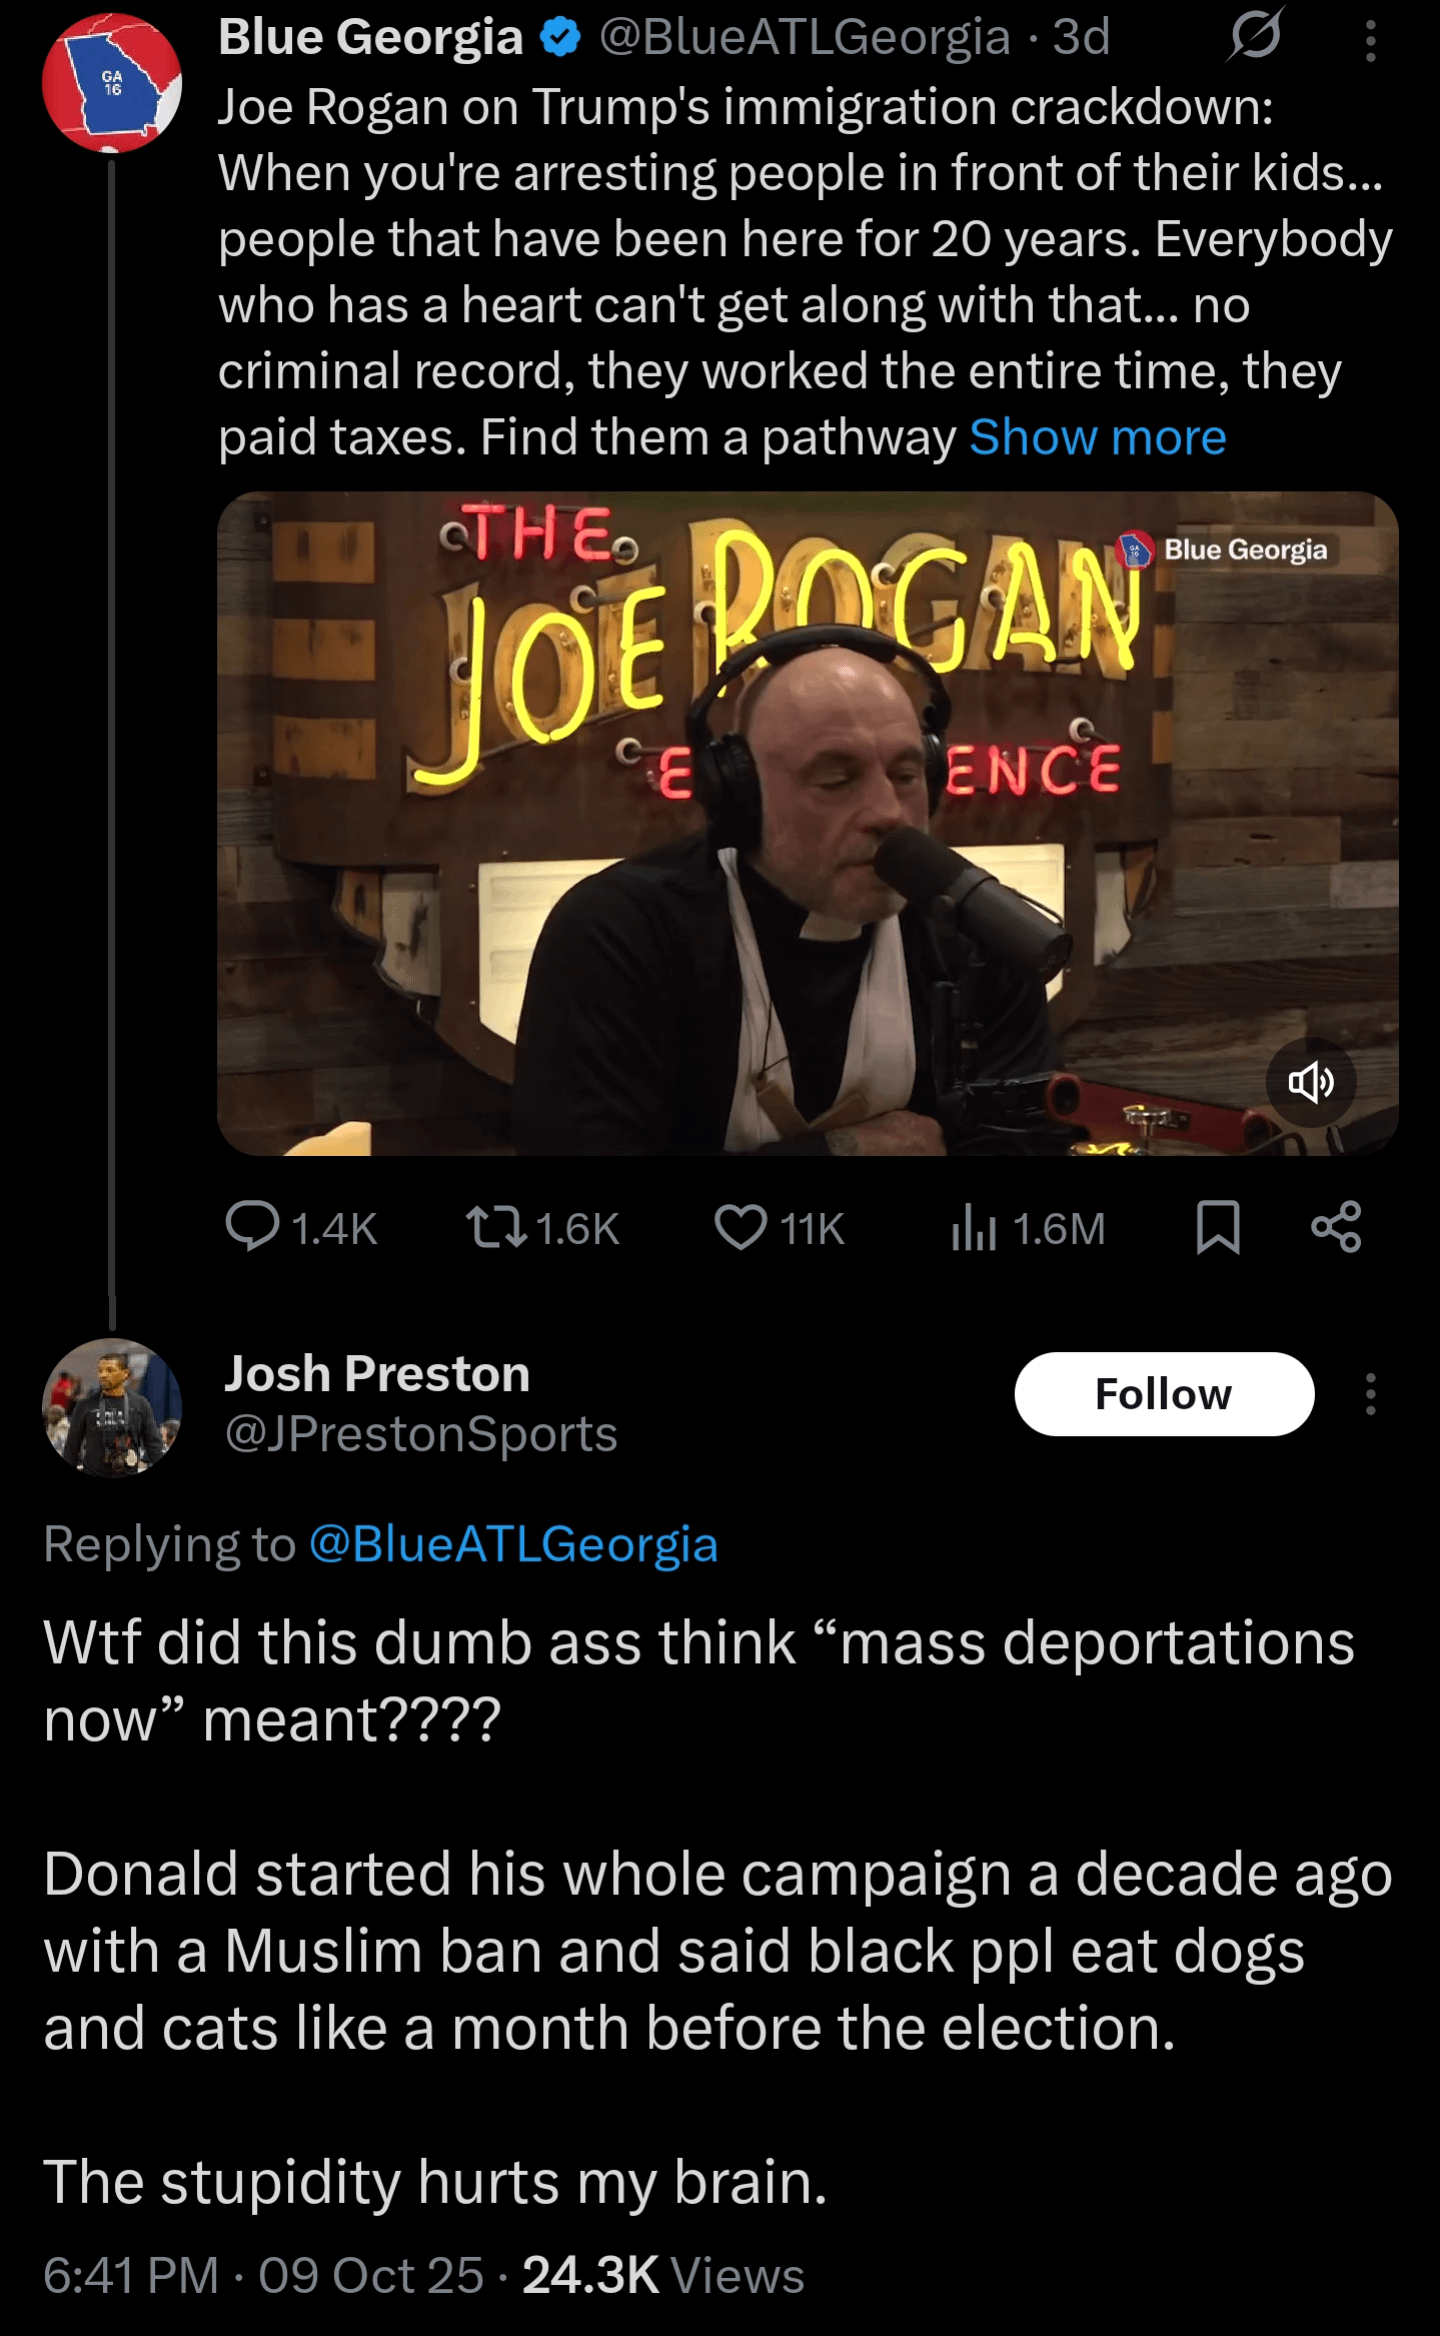
Task: Share the Blue Georgia post
Action: (1336, 1227)
